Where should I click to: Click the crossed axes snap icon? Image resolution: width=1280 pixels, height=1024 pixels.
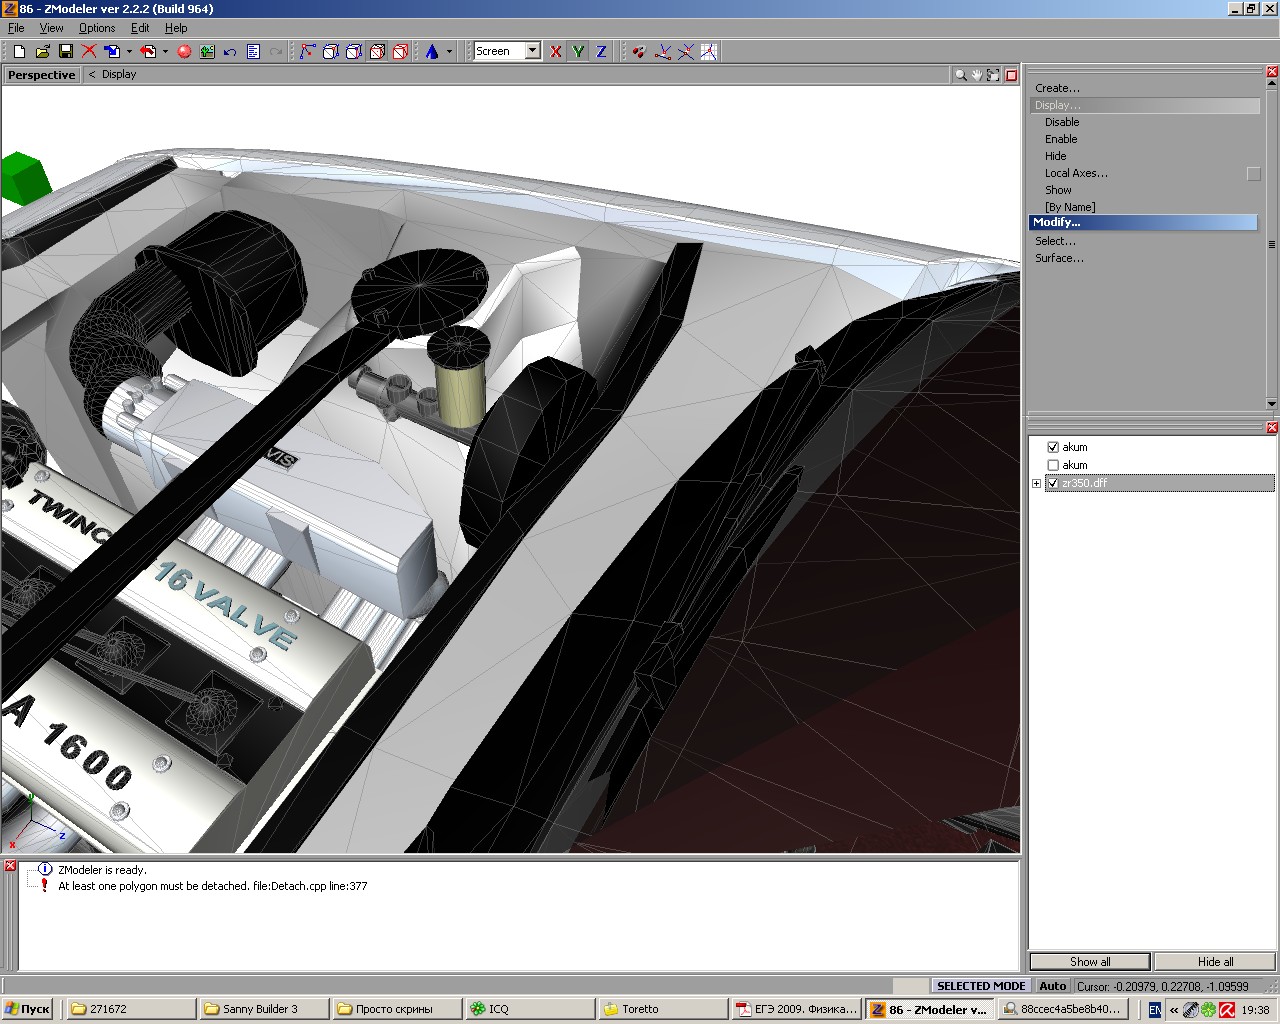(x=685, y=51)
